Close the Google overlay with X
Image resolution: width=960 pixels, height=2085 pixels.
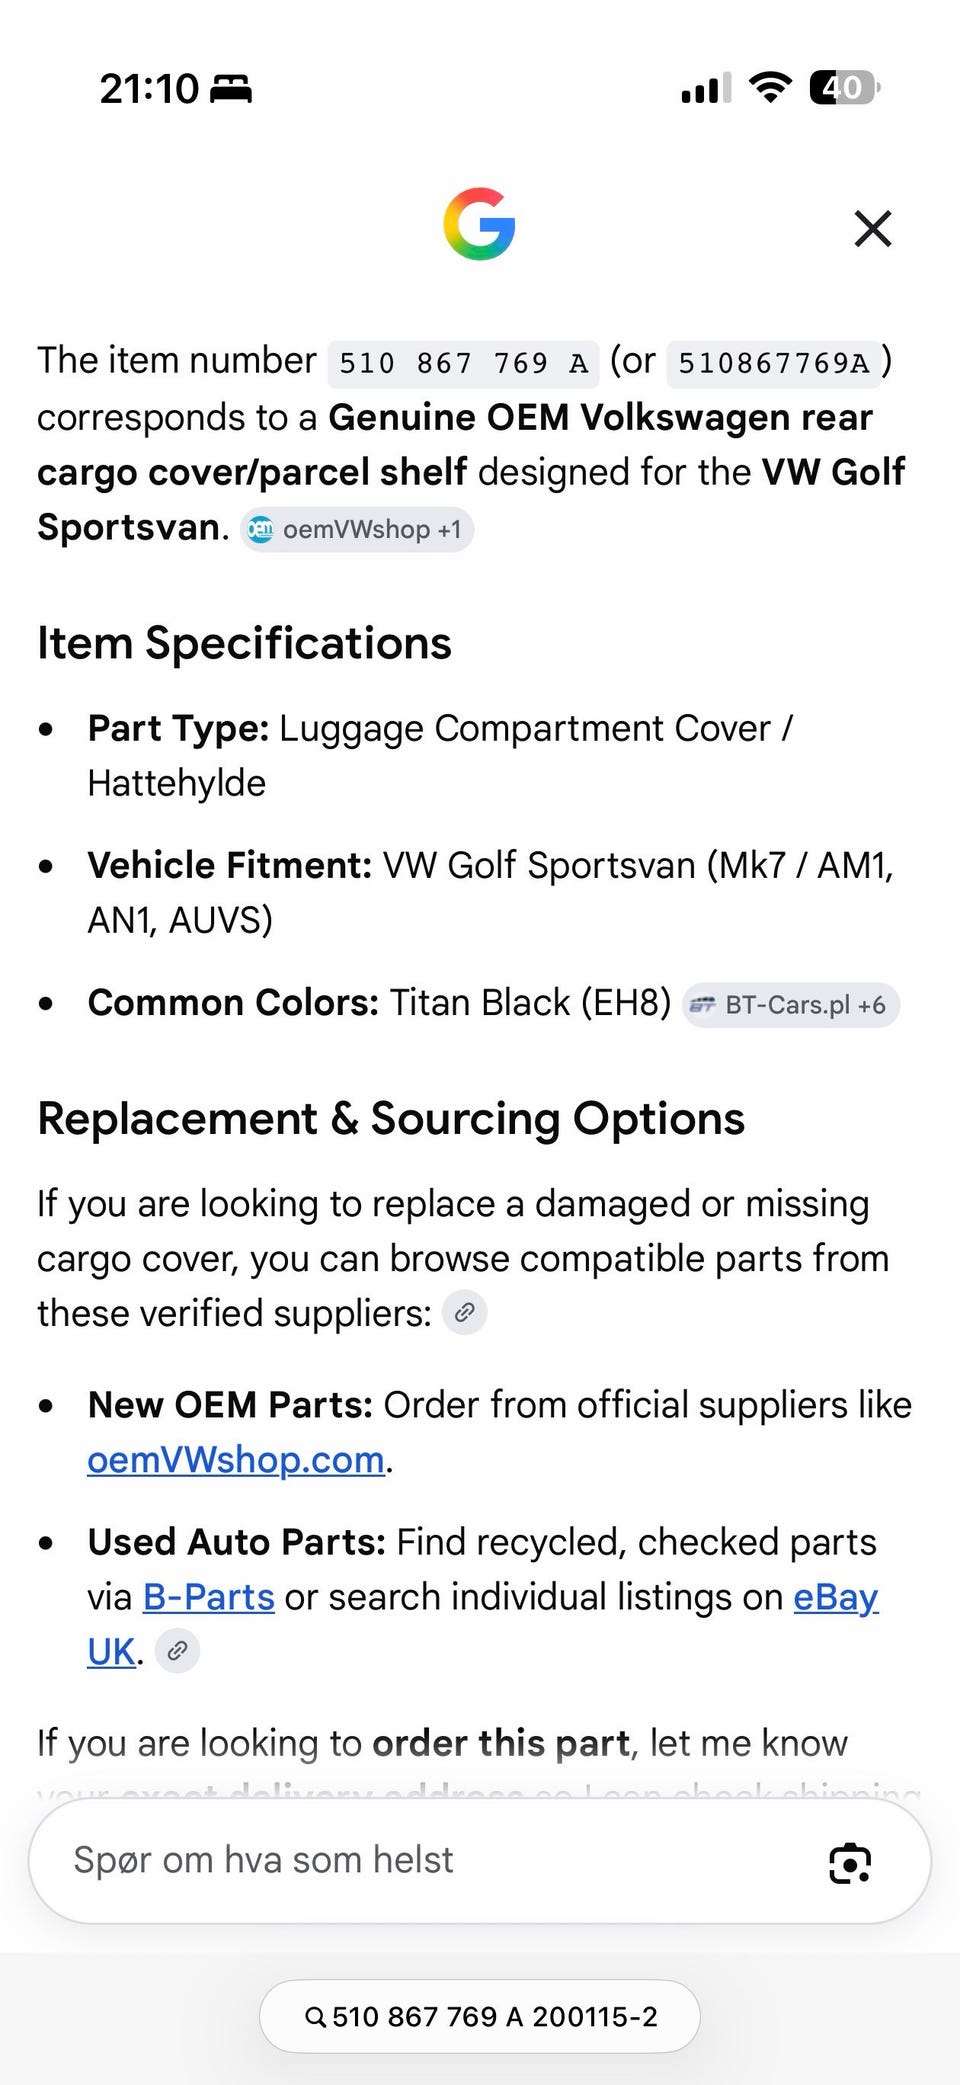point(873,228)
